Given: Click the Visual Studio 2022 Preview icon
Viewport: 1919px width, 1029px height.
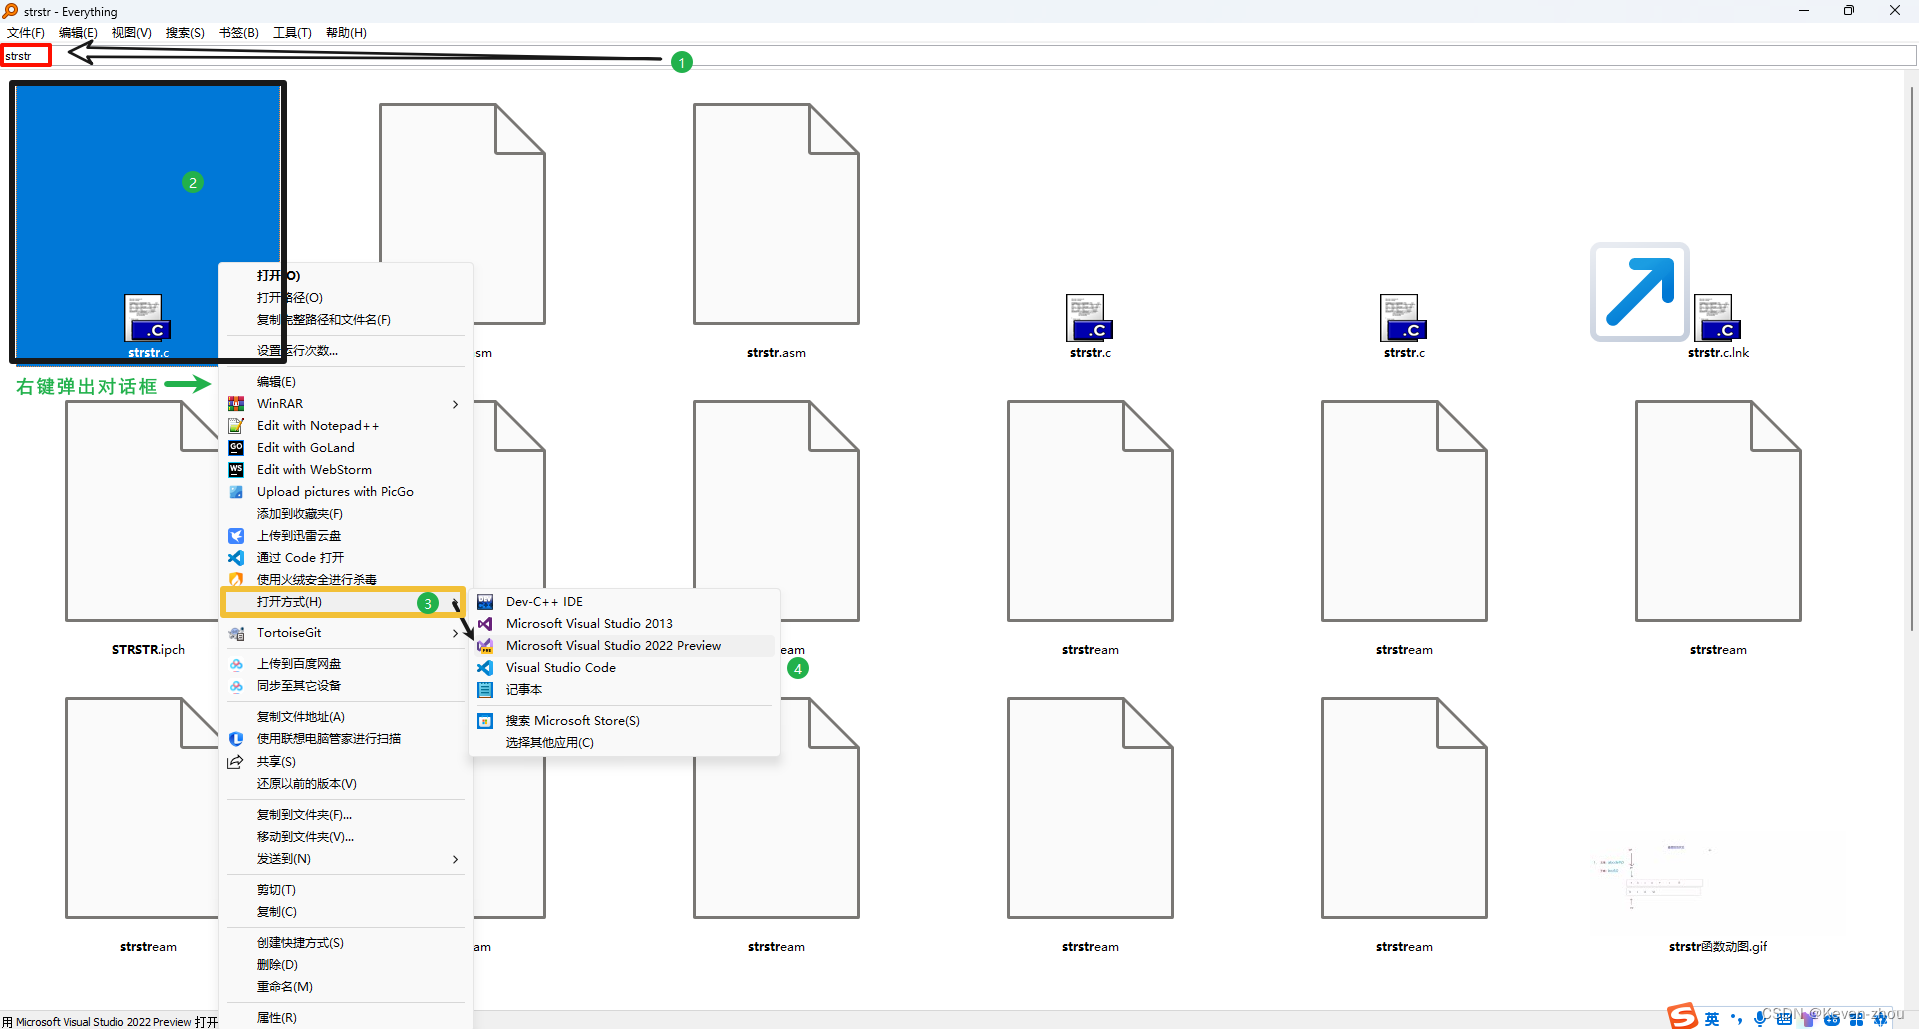Looking at the screenshot, I should (485, 646).
